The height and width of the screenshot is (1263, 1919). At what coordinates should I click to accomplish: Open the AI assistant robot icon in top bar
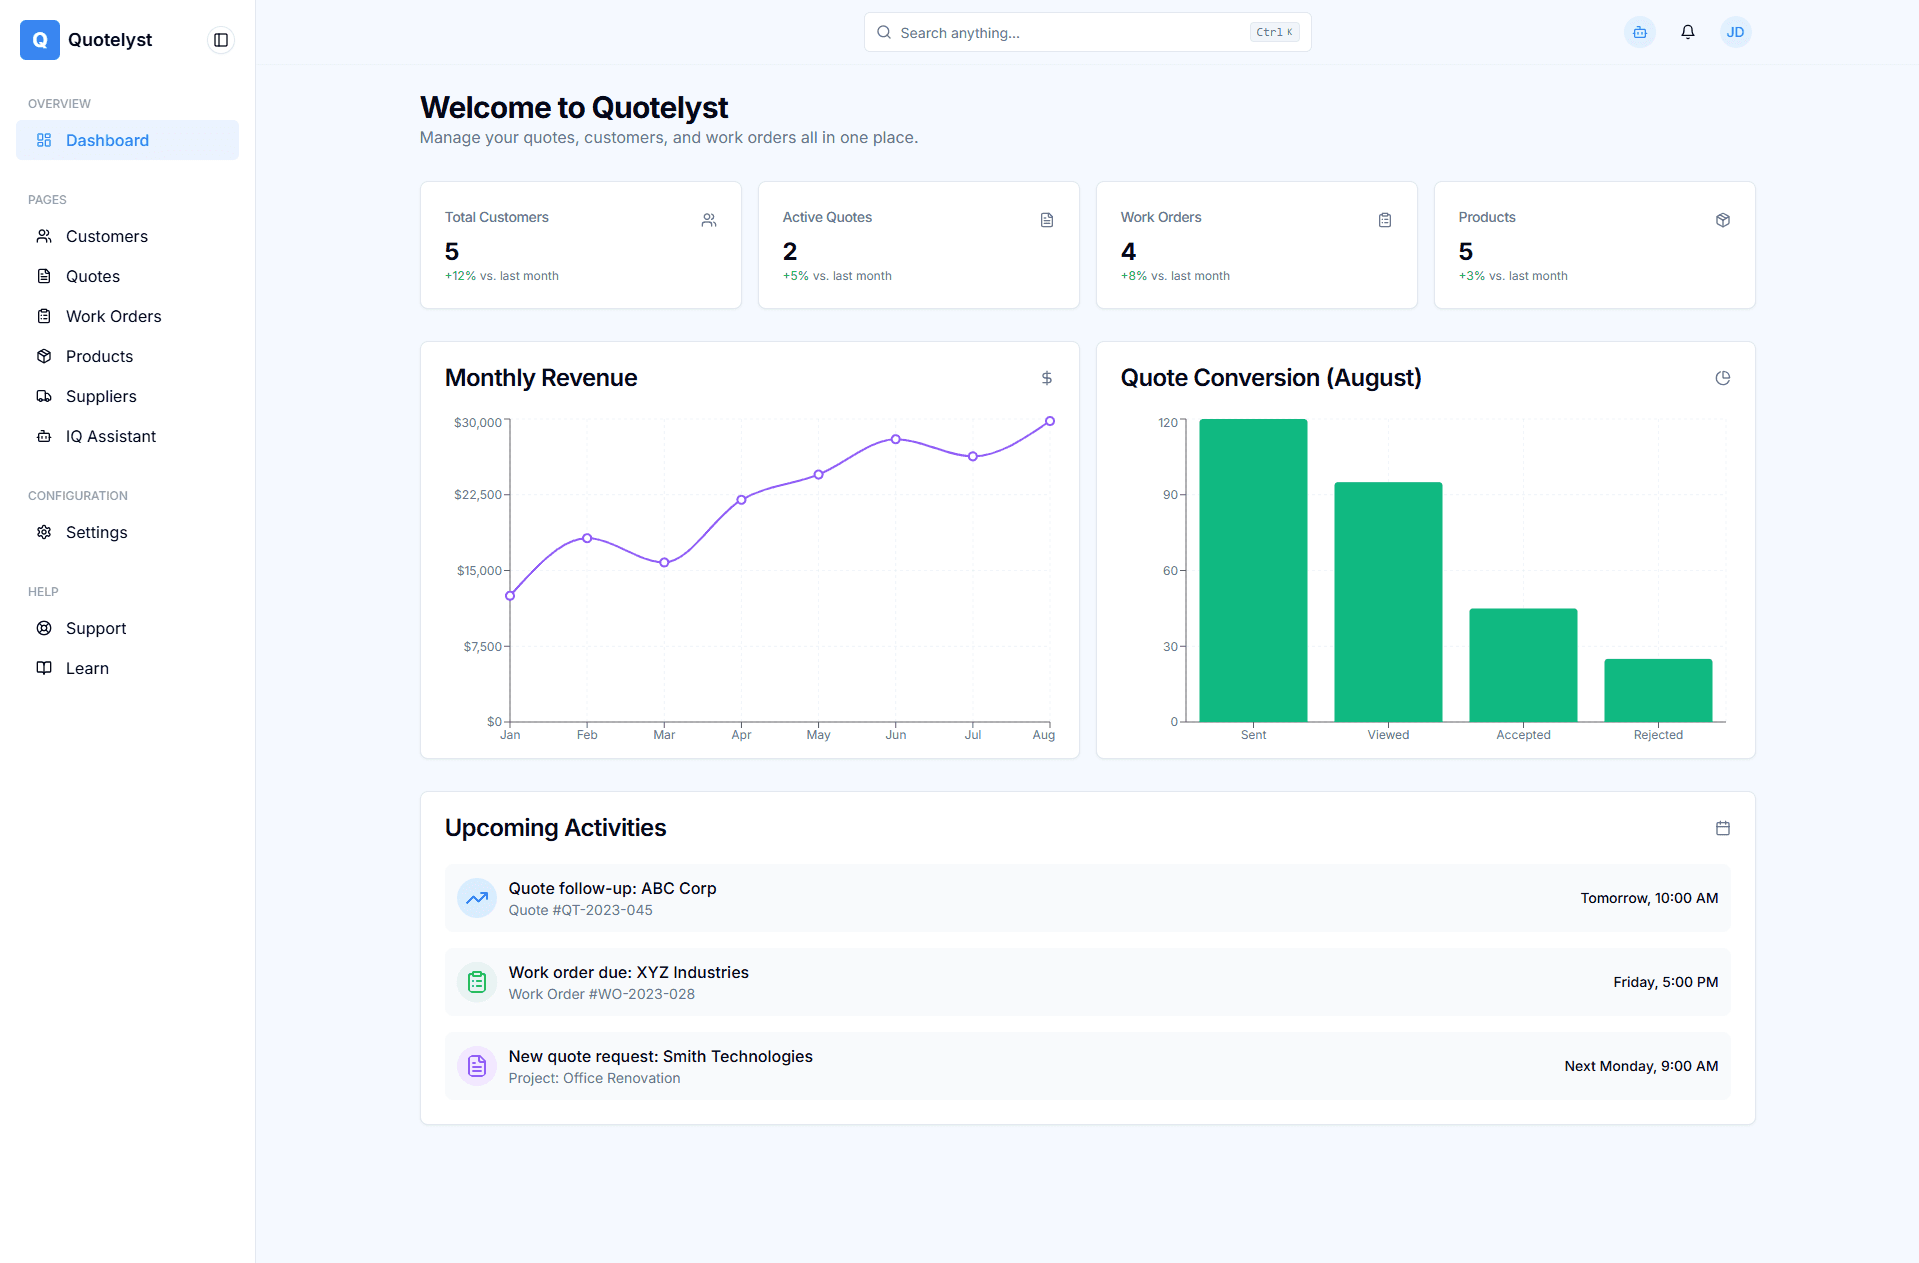point(1639,32)
